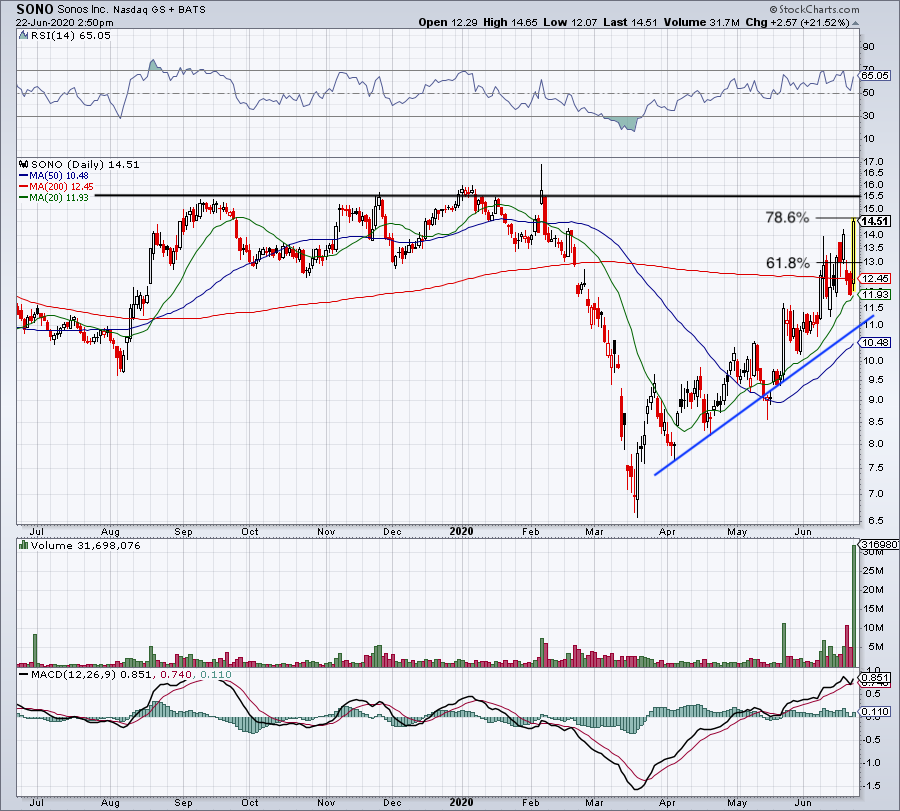Click the up arrow after the Chg percentage
Image resolution: width=900 pixels, height=811 pixels.
click(x=855, y=23)
